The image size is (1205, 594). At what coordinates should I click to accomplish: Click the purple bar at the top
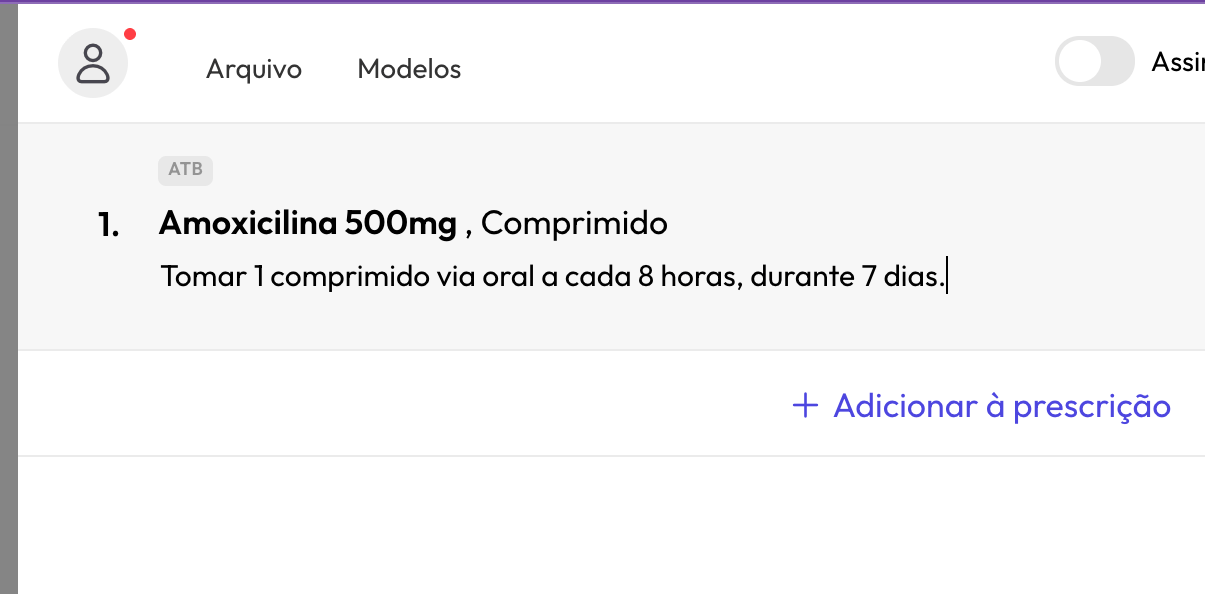point(602,4)
